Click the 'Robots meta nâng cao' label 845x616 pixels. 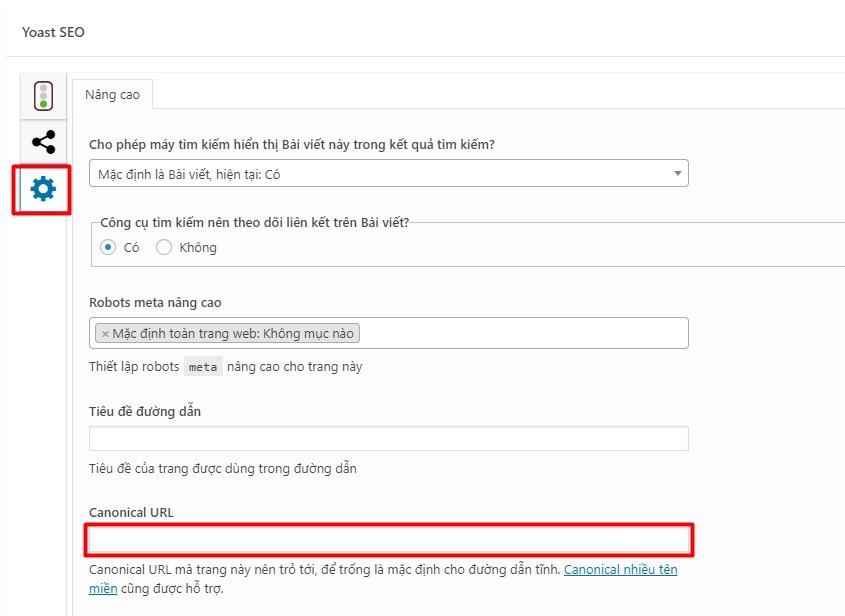point(155,302)
